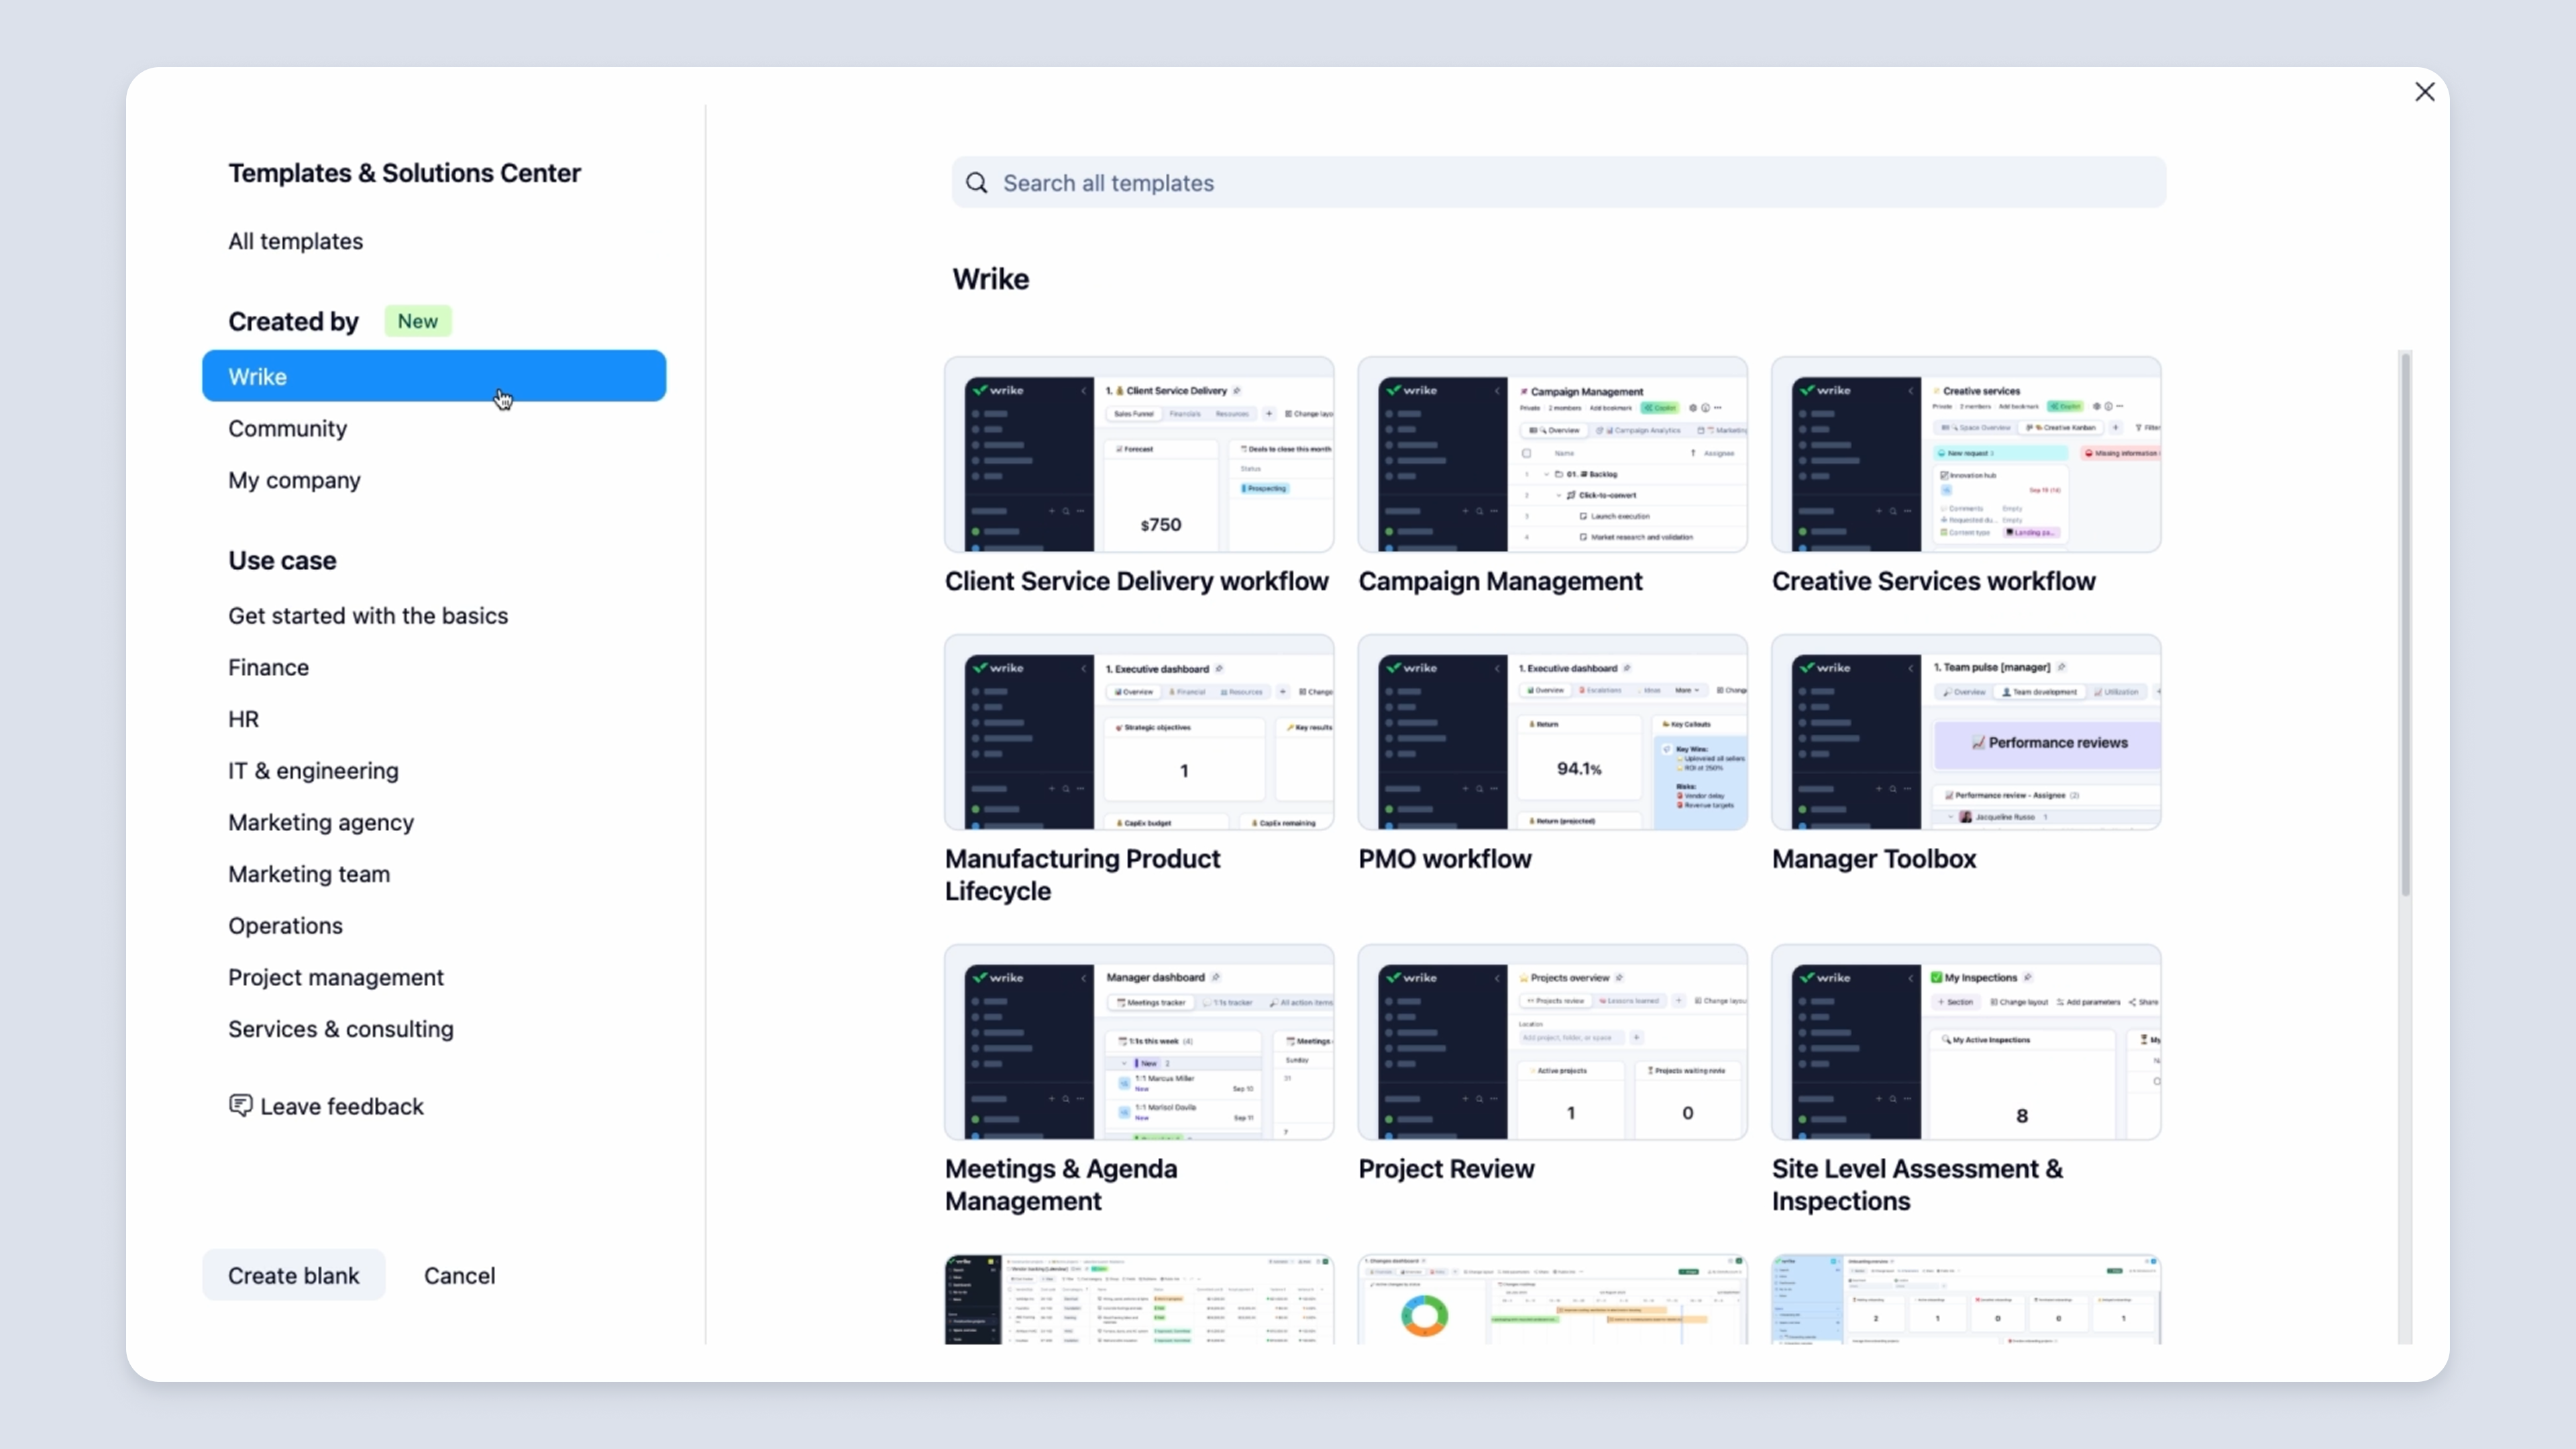Filter templates by Community creators
This screenshot has height=1449, width=2576.
click(287, 429)
